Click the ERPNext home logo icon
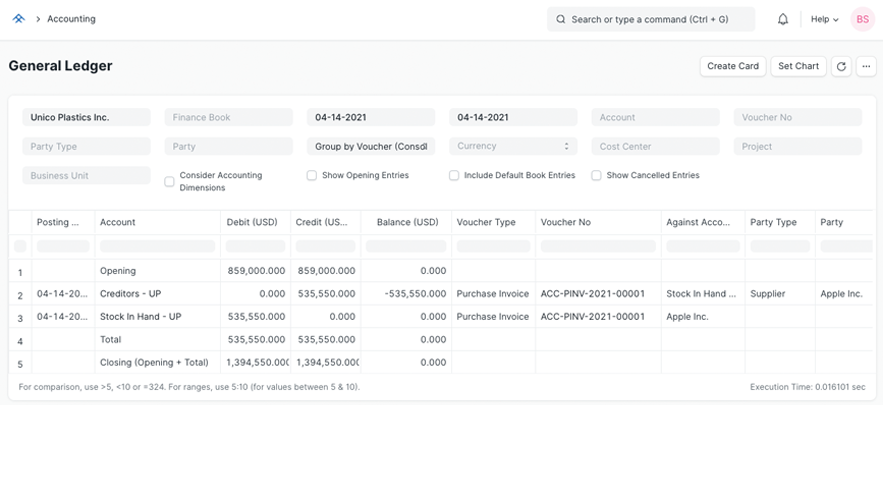Image resolution: width=883 pixels, height=503 pixels. pos(18,19)
